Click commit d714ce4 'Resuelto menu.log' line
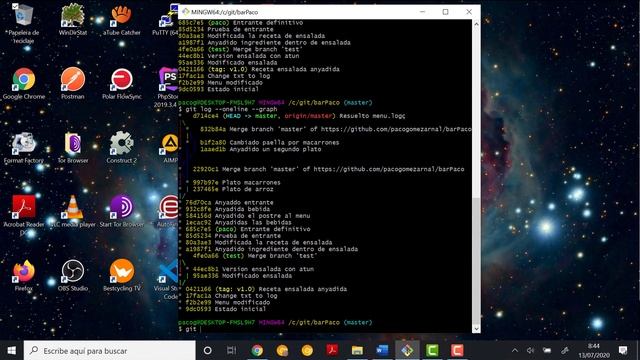Screen dimensions: 640x360 (299, 116)
